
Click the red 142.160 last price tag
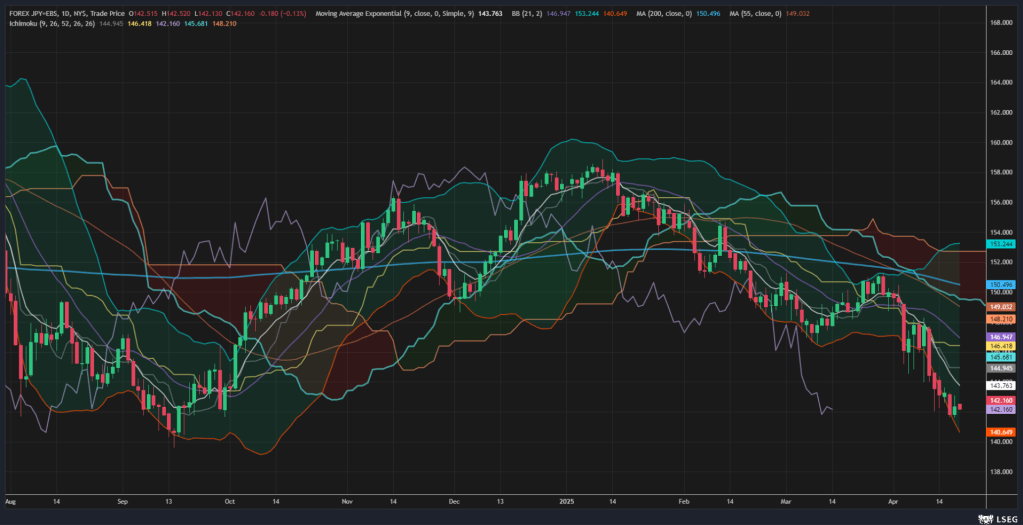[1002, 400]
